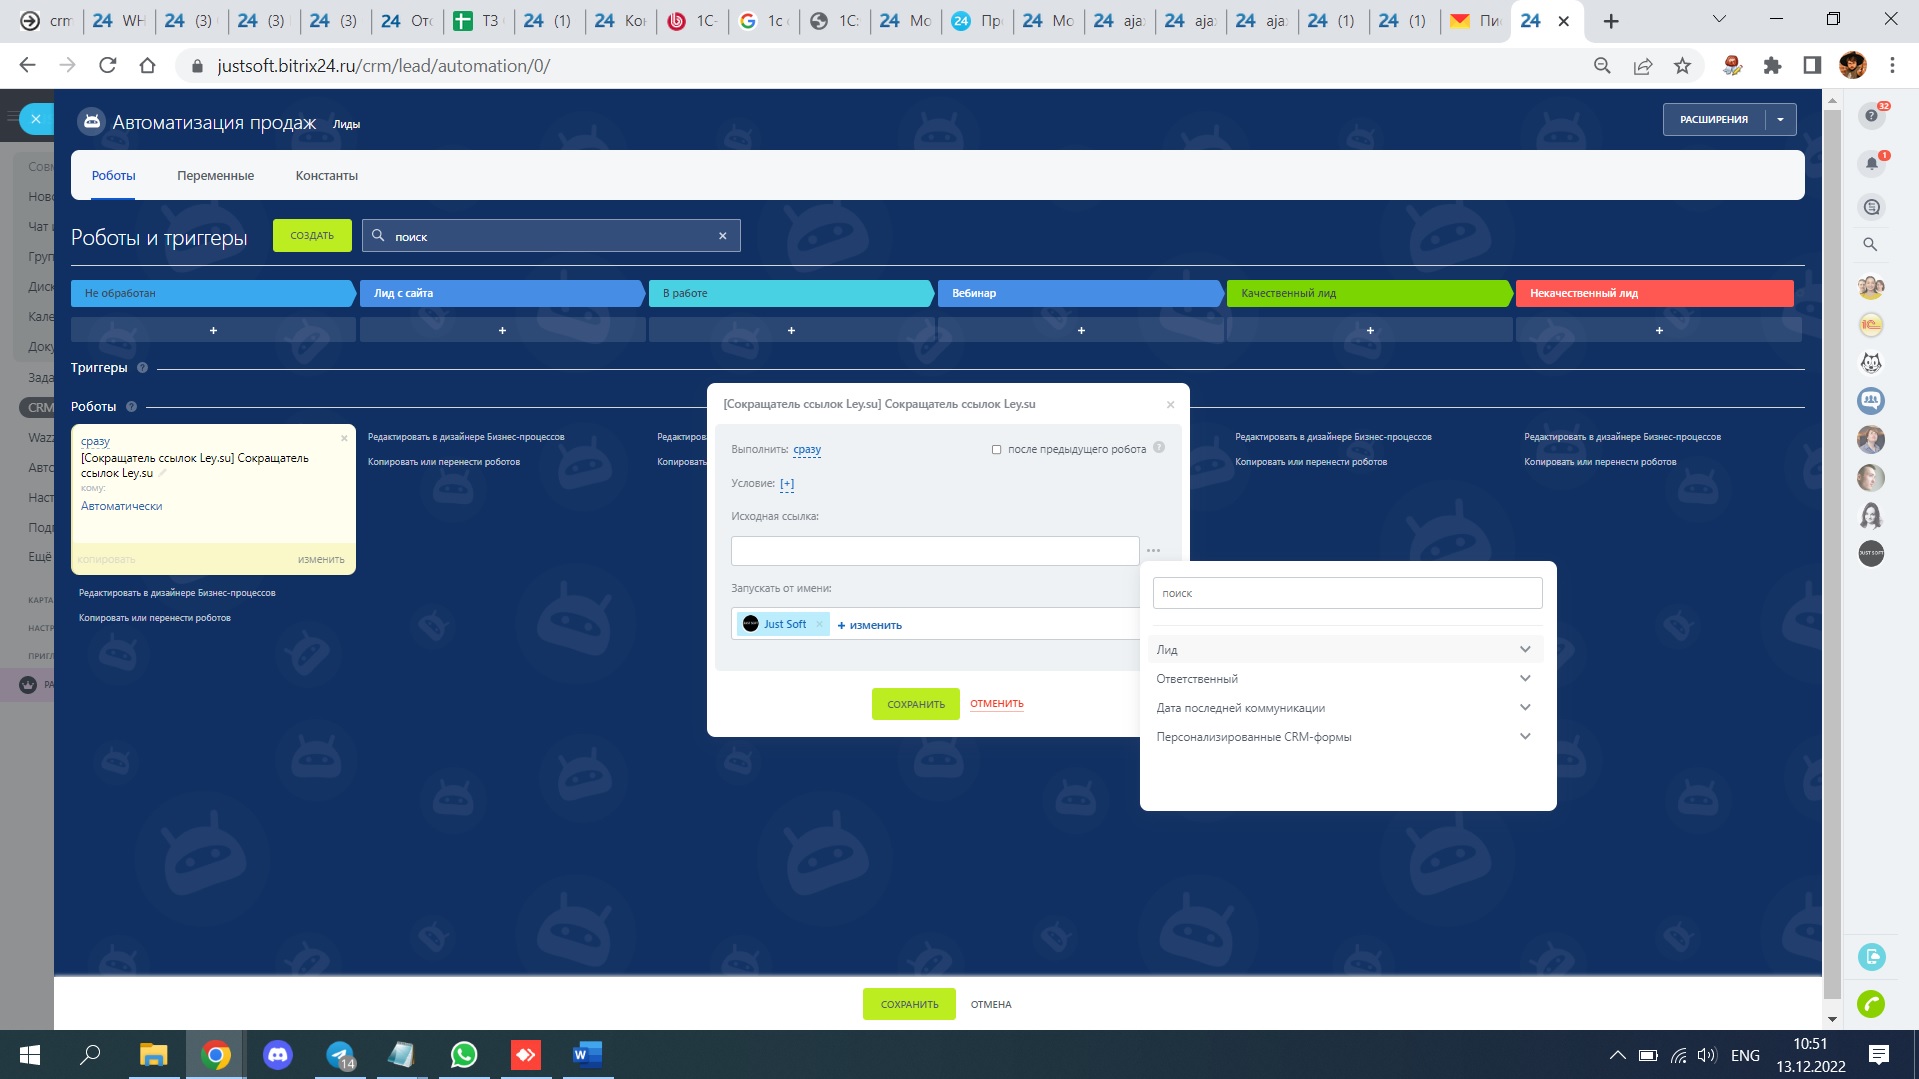The height and width of the screenshot is (1079, 1919).
Task: Open the dropdown arrow beside РАСШИРЕНИЯ
Action: 1780,120
